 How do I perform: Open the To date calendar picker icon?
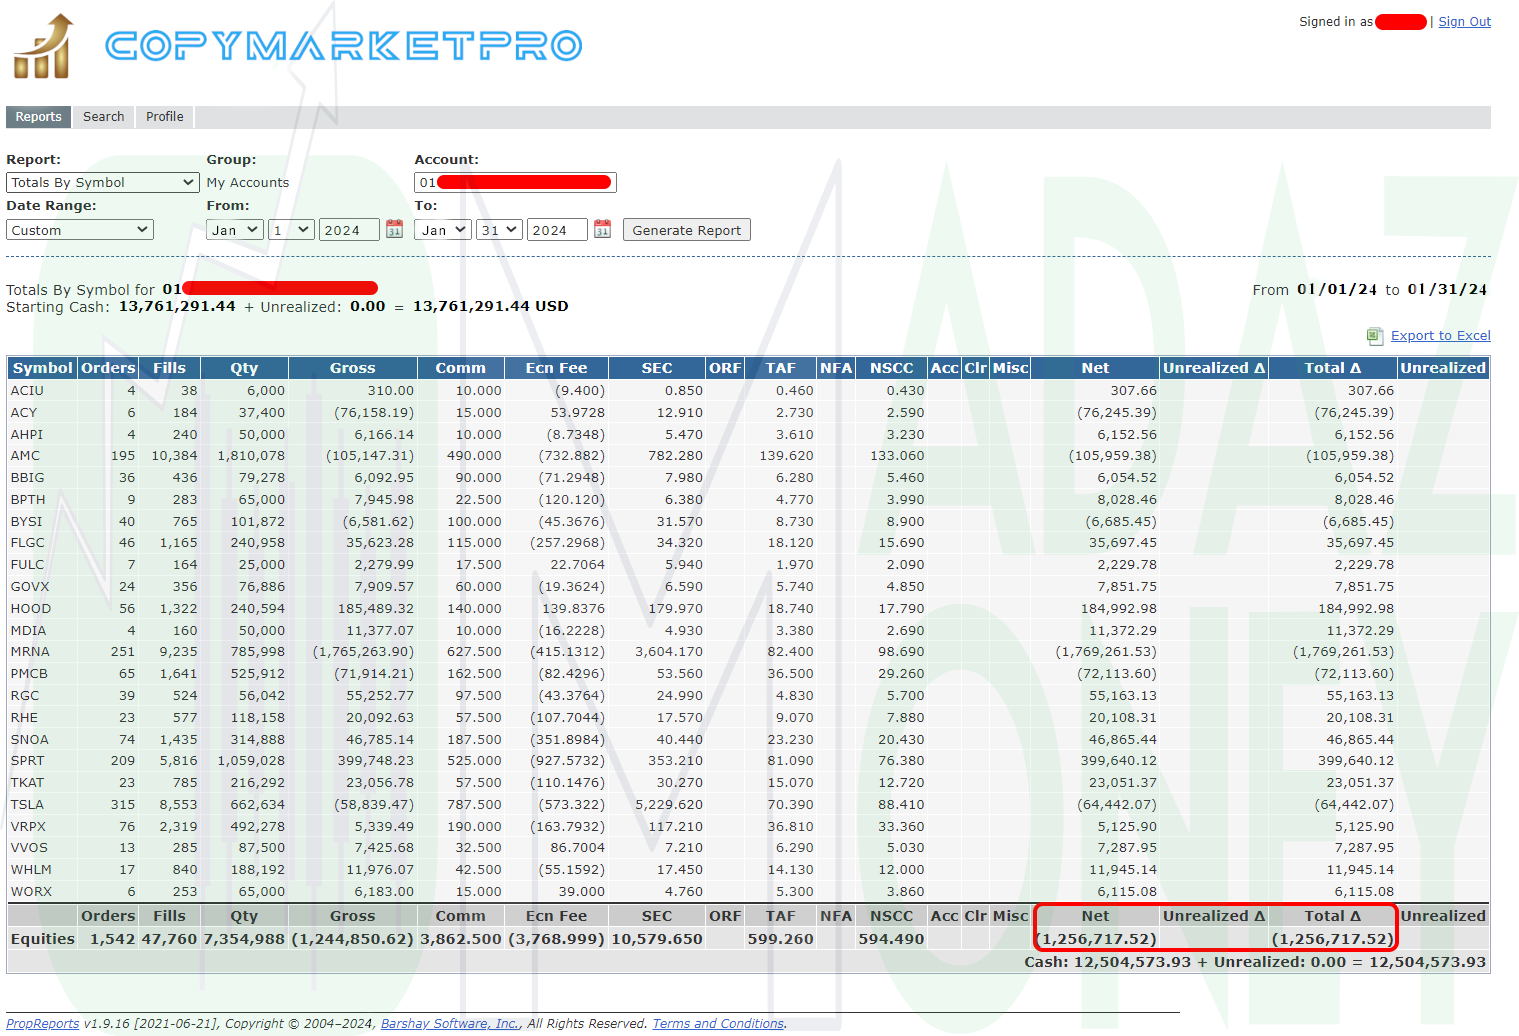602,229
